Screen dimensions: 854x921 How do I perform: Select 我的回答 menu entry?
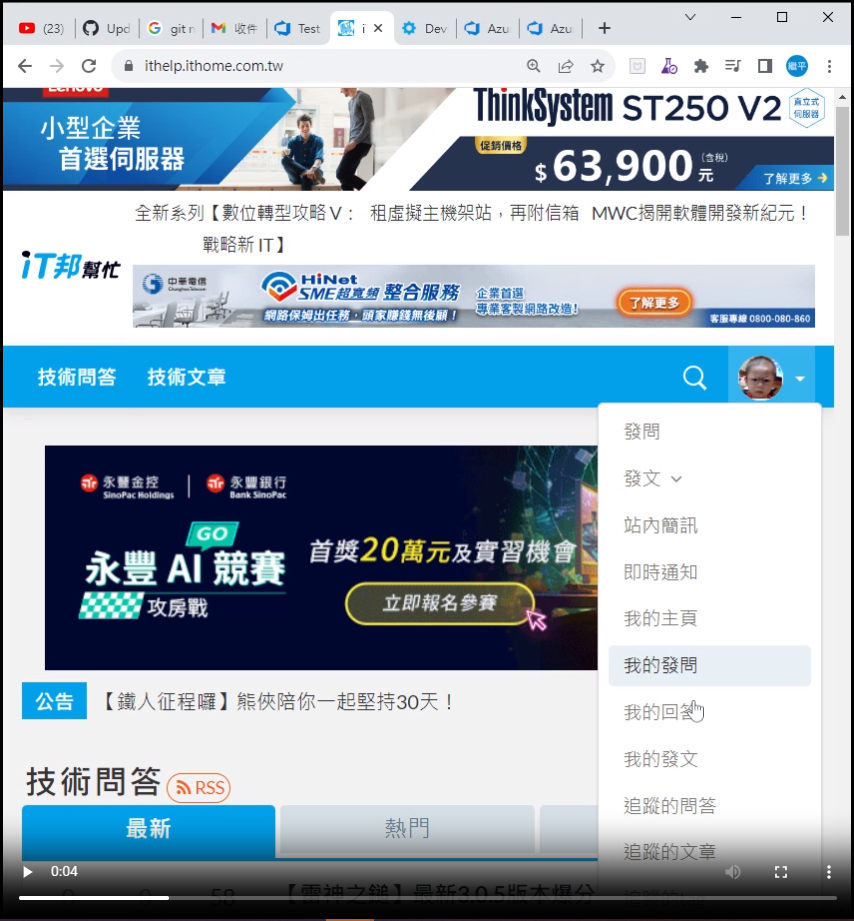pos(660,712)
